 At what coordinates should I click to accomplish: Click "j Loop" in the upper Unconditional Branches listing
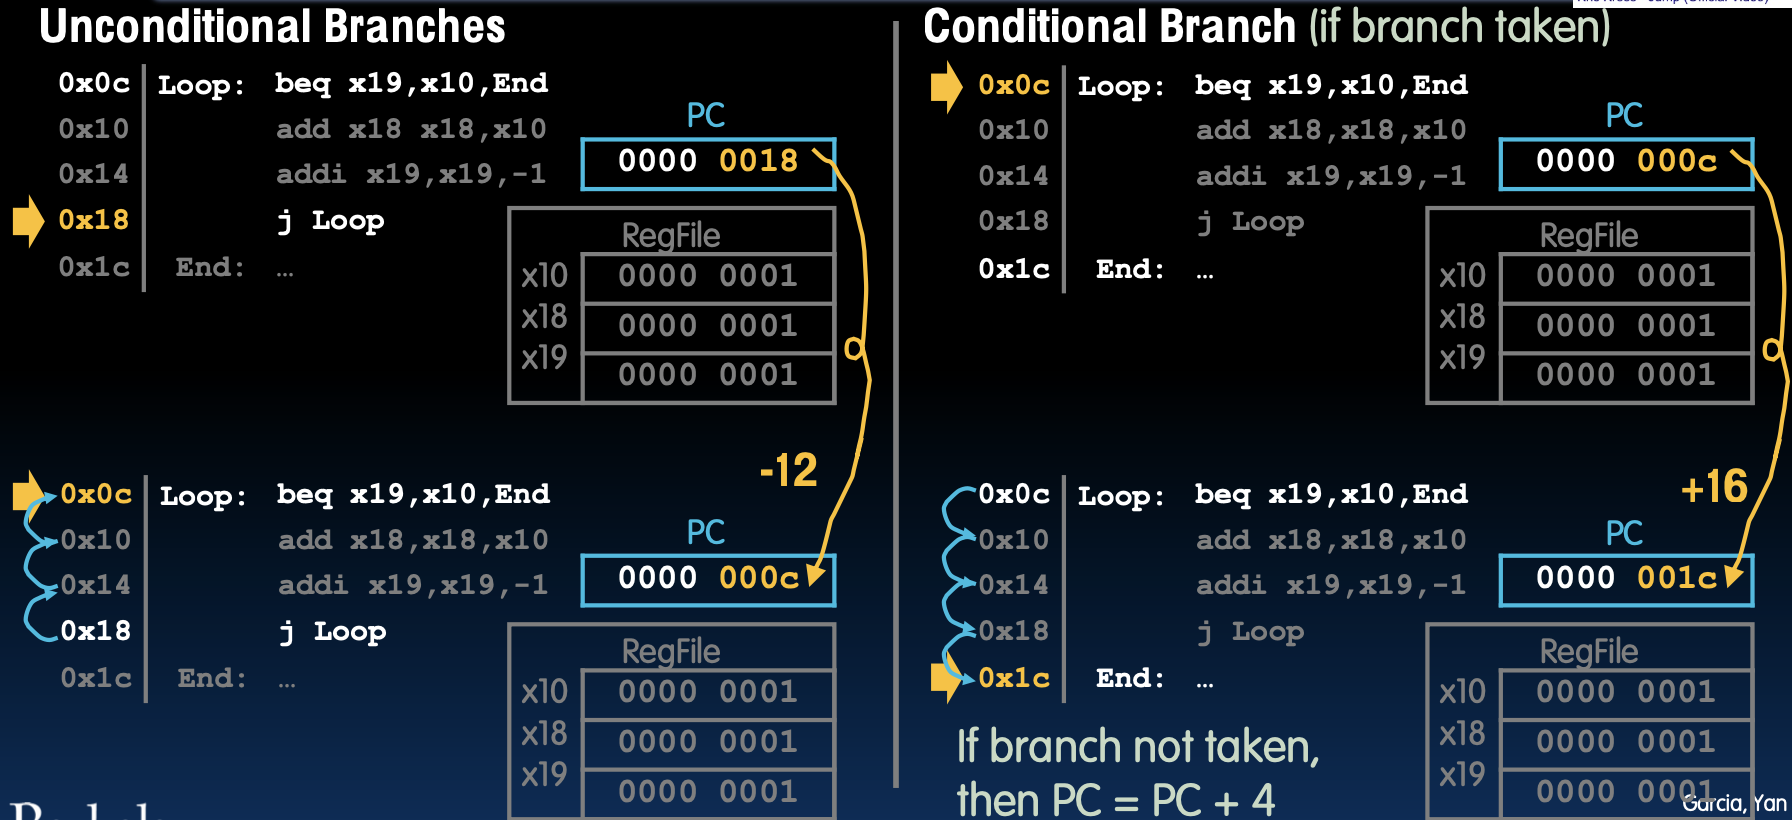click(x=331, y=221)
